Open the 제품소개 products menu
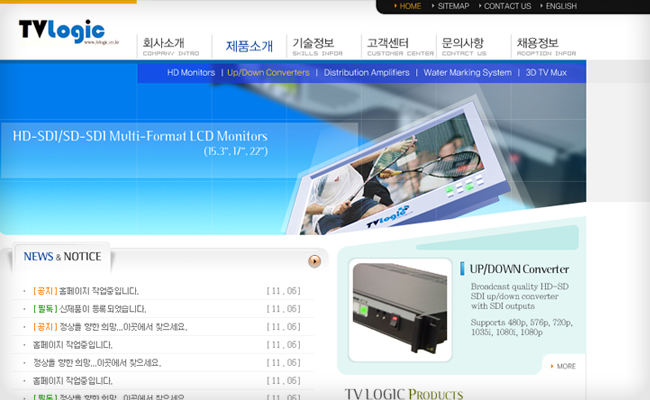650x400 pixels. pos(249,46)
